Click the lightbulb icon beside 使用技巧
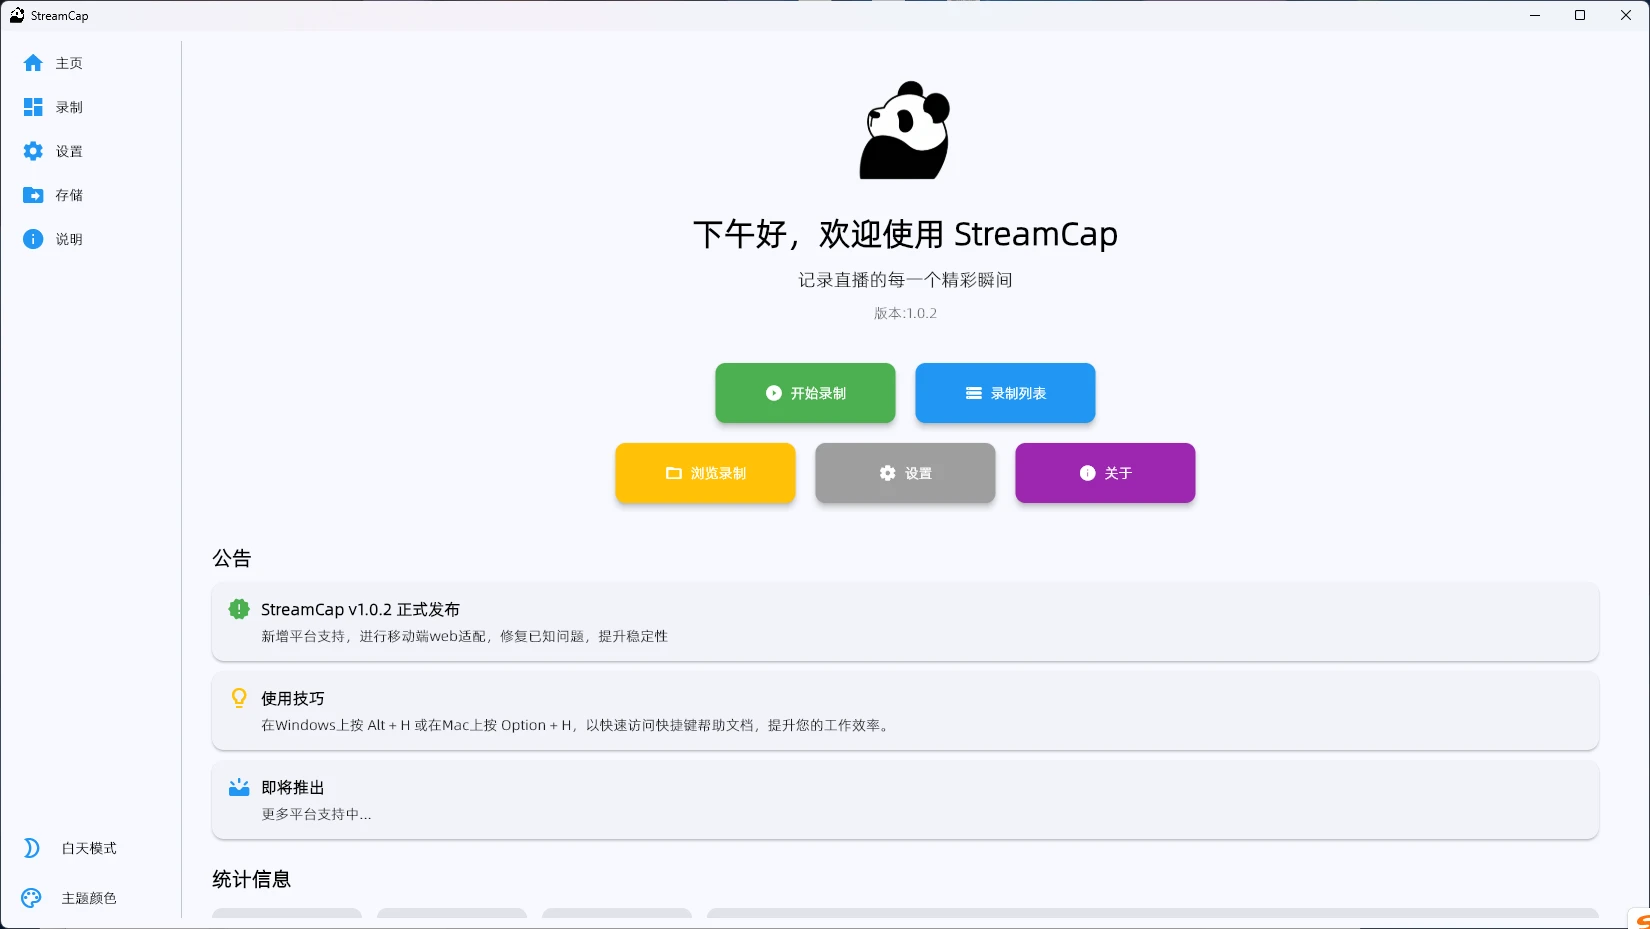1650x929 pixels. tap(239, 698)
